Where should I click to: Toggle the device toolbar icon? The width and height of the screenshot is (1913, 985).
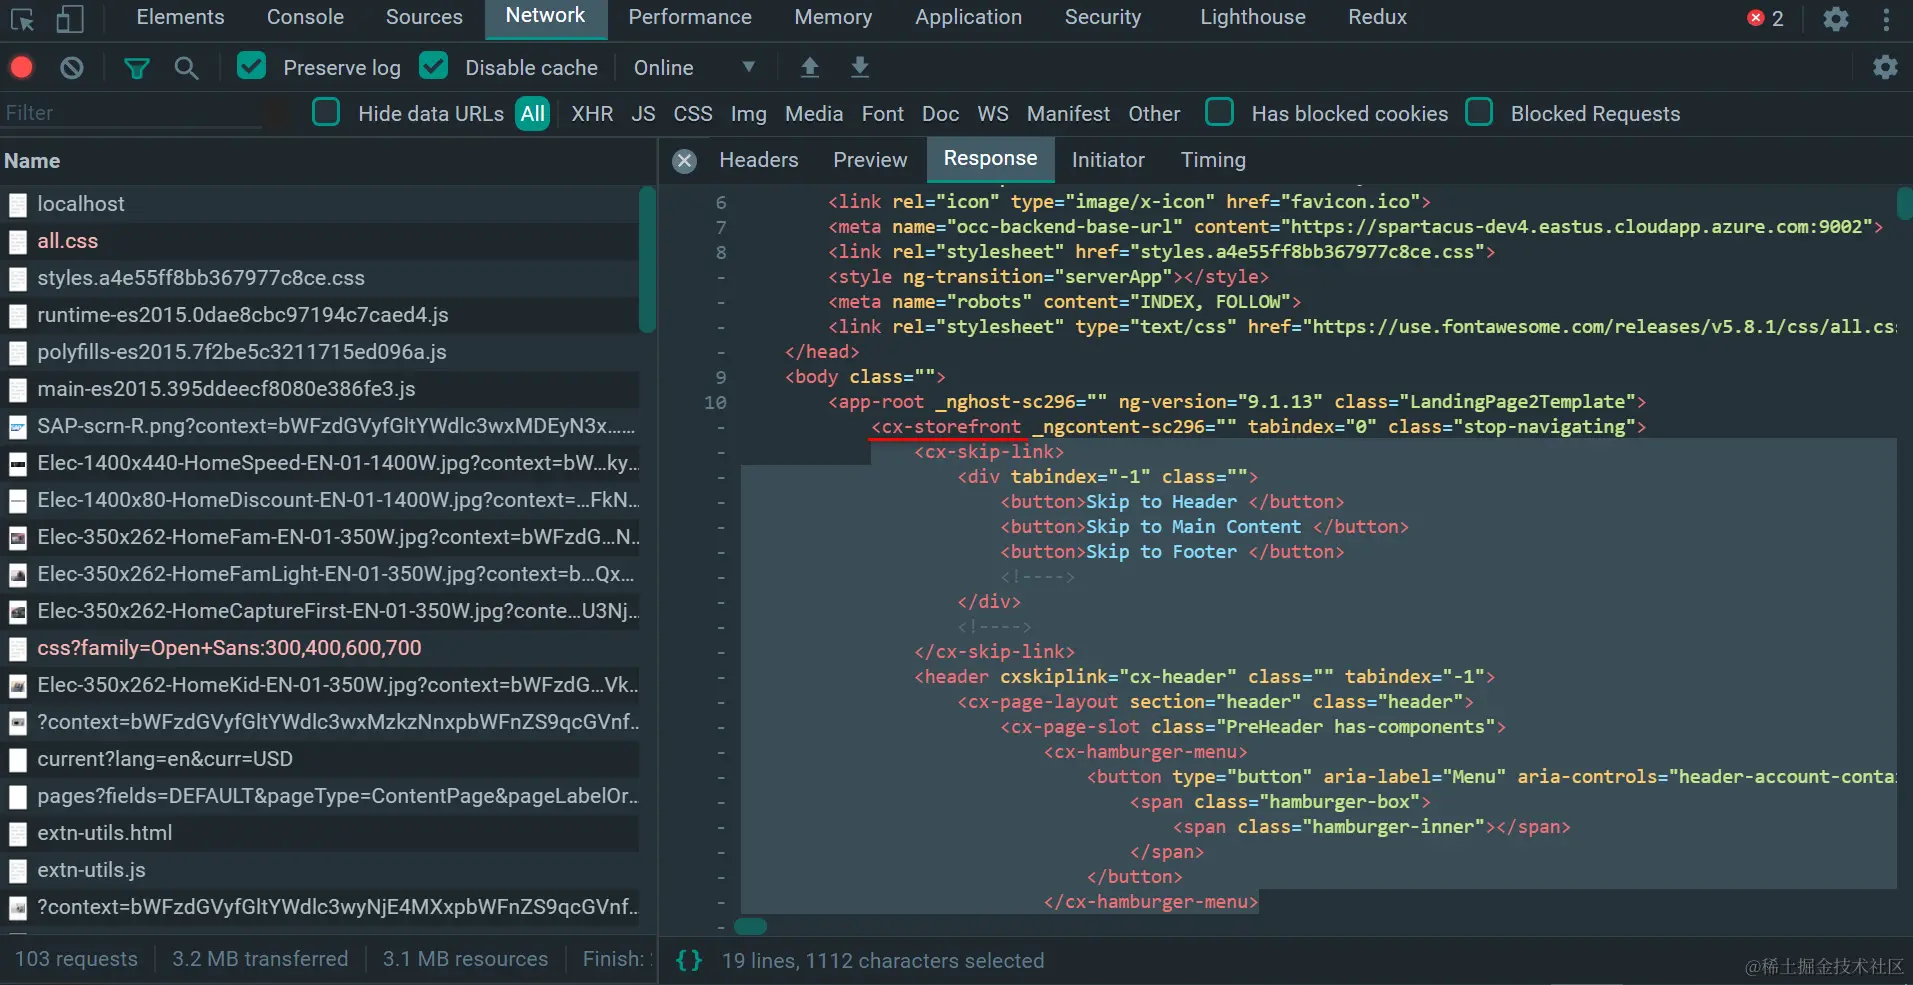coord(69,19)
